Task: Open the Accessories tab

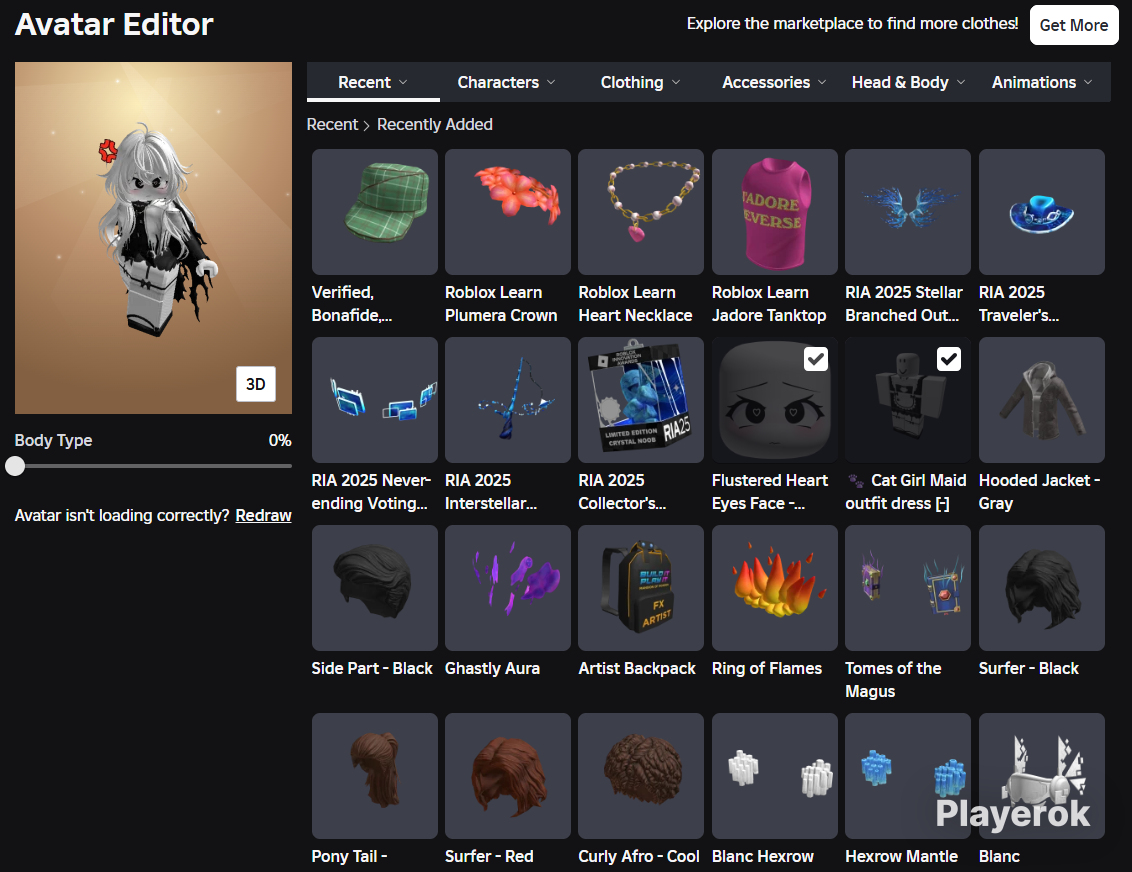Action: 774,82
